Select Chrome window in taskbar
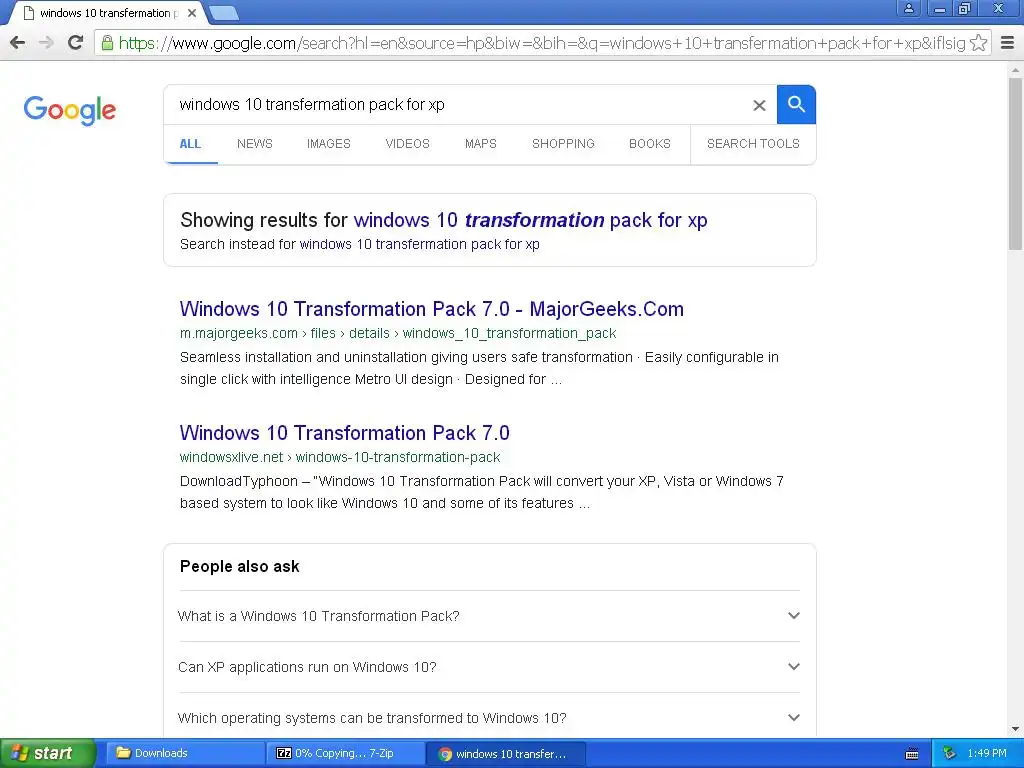Screen dimensions: 1024x768 [505, 754]
